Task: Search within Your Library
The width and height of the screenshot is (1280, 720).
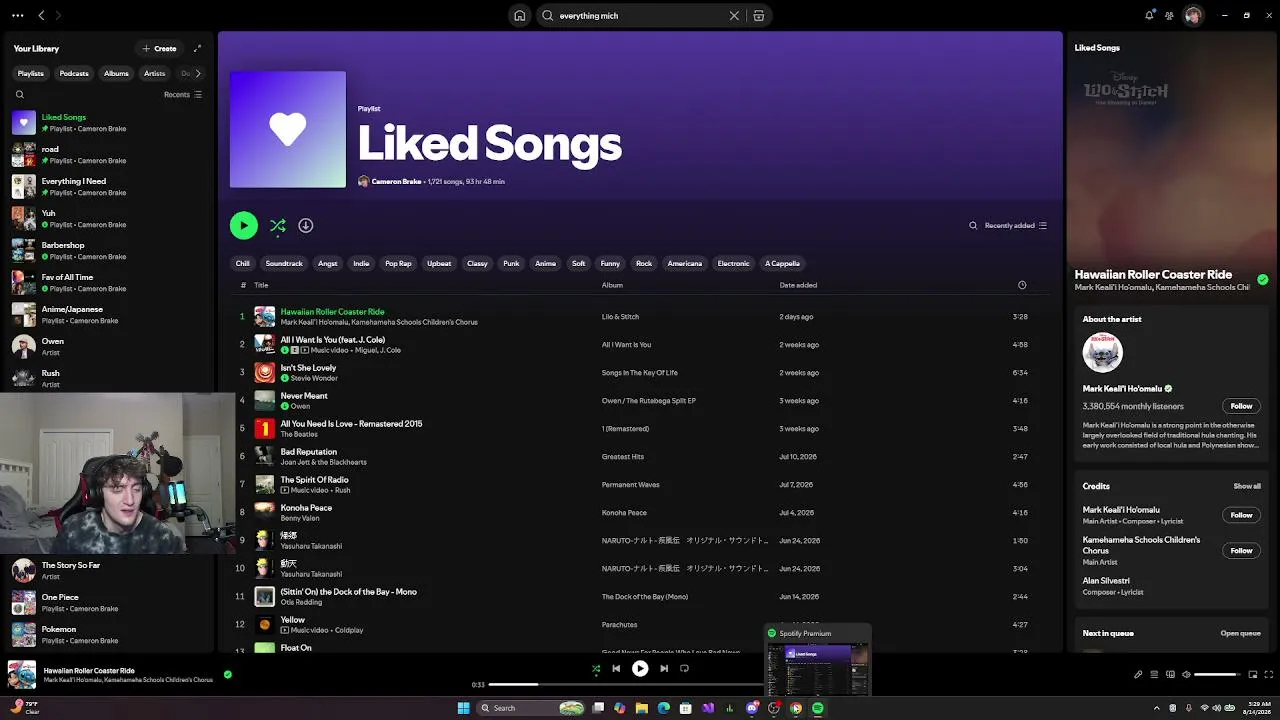Action: pyautogui.click(x=19, y=95)
